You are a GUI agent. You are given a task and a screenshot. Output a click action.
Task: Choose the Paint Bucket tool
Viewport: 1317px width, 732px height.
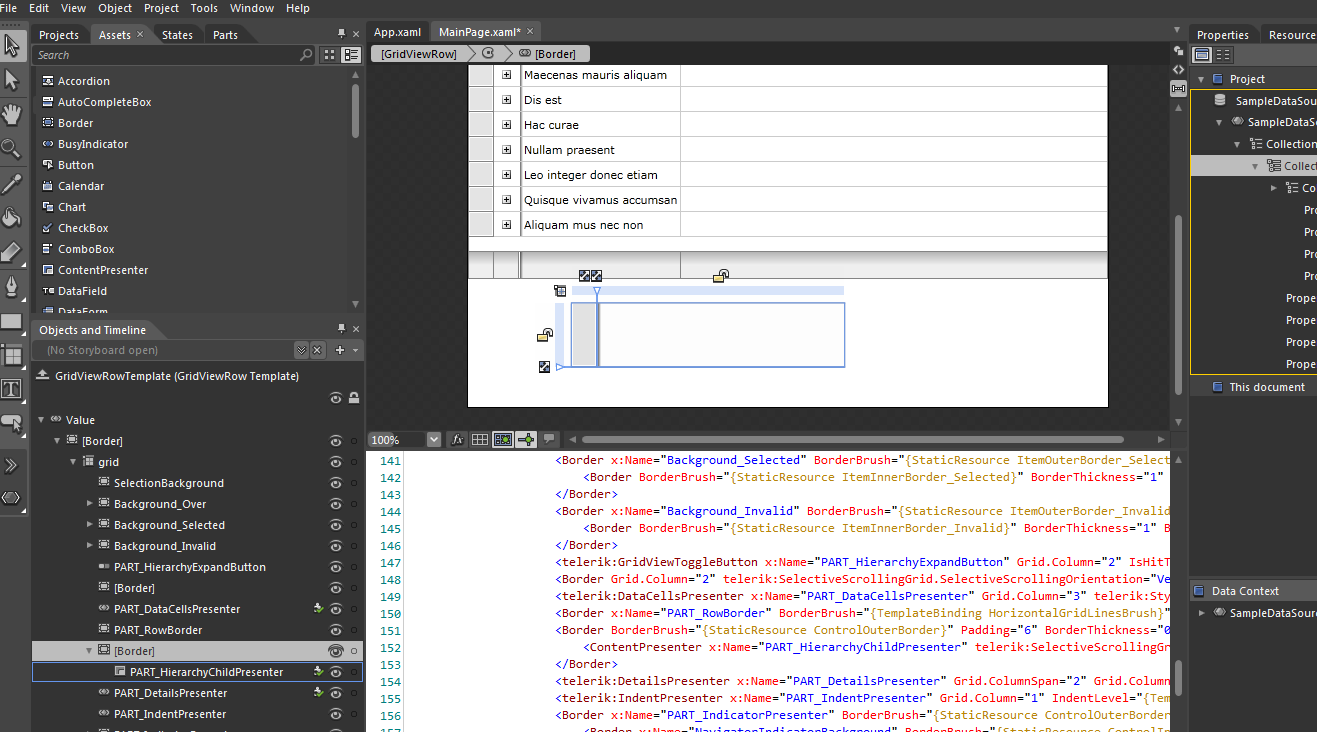pos(12,217)
